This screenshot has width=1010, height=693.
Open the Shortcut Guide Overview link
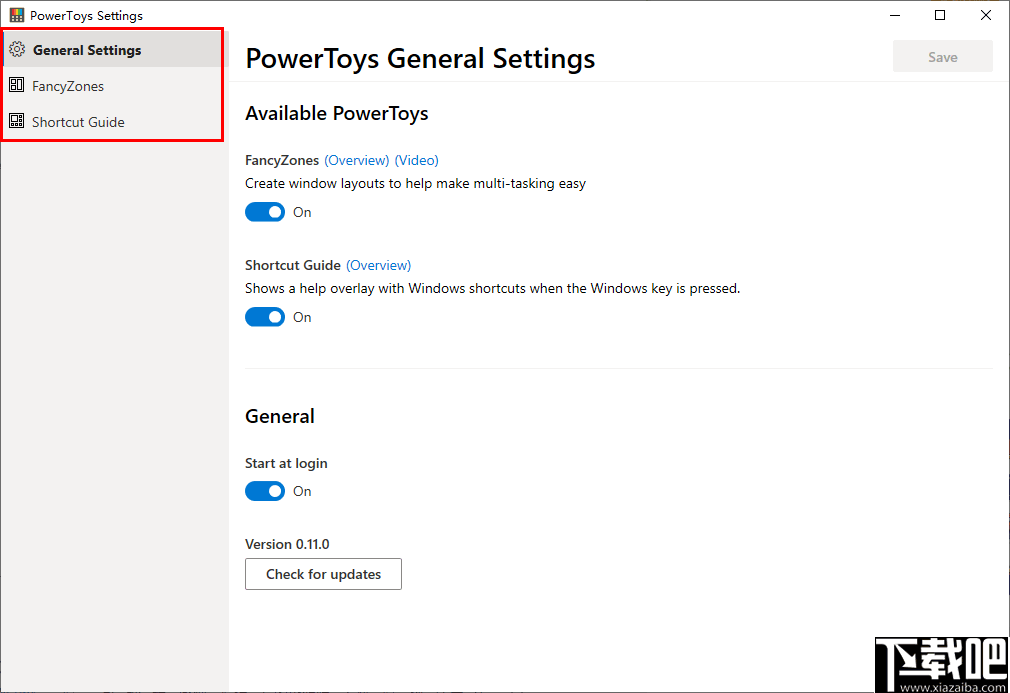(x=378, y=264)
